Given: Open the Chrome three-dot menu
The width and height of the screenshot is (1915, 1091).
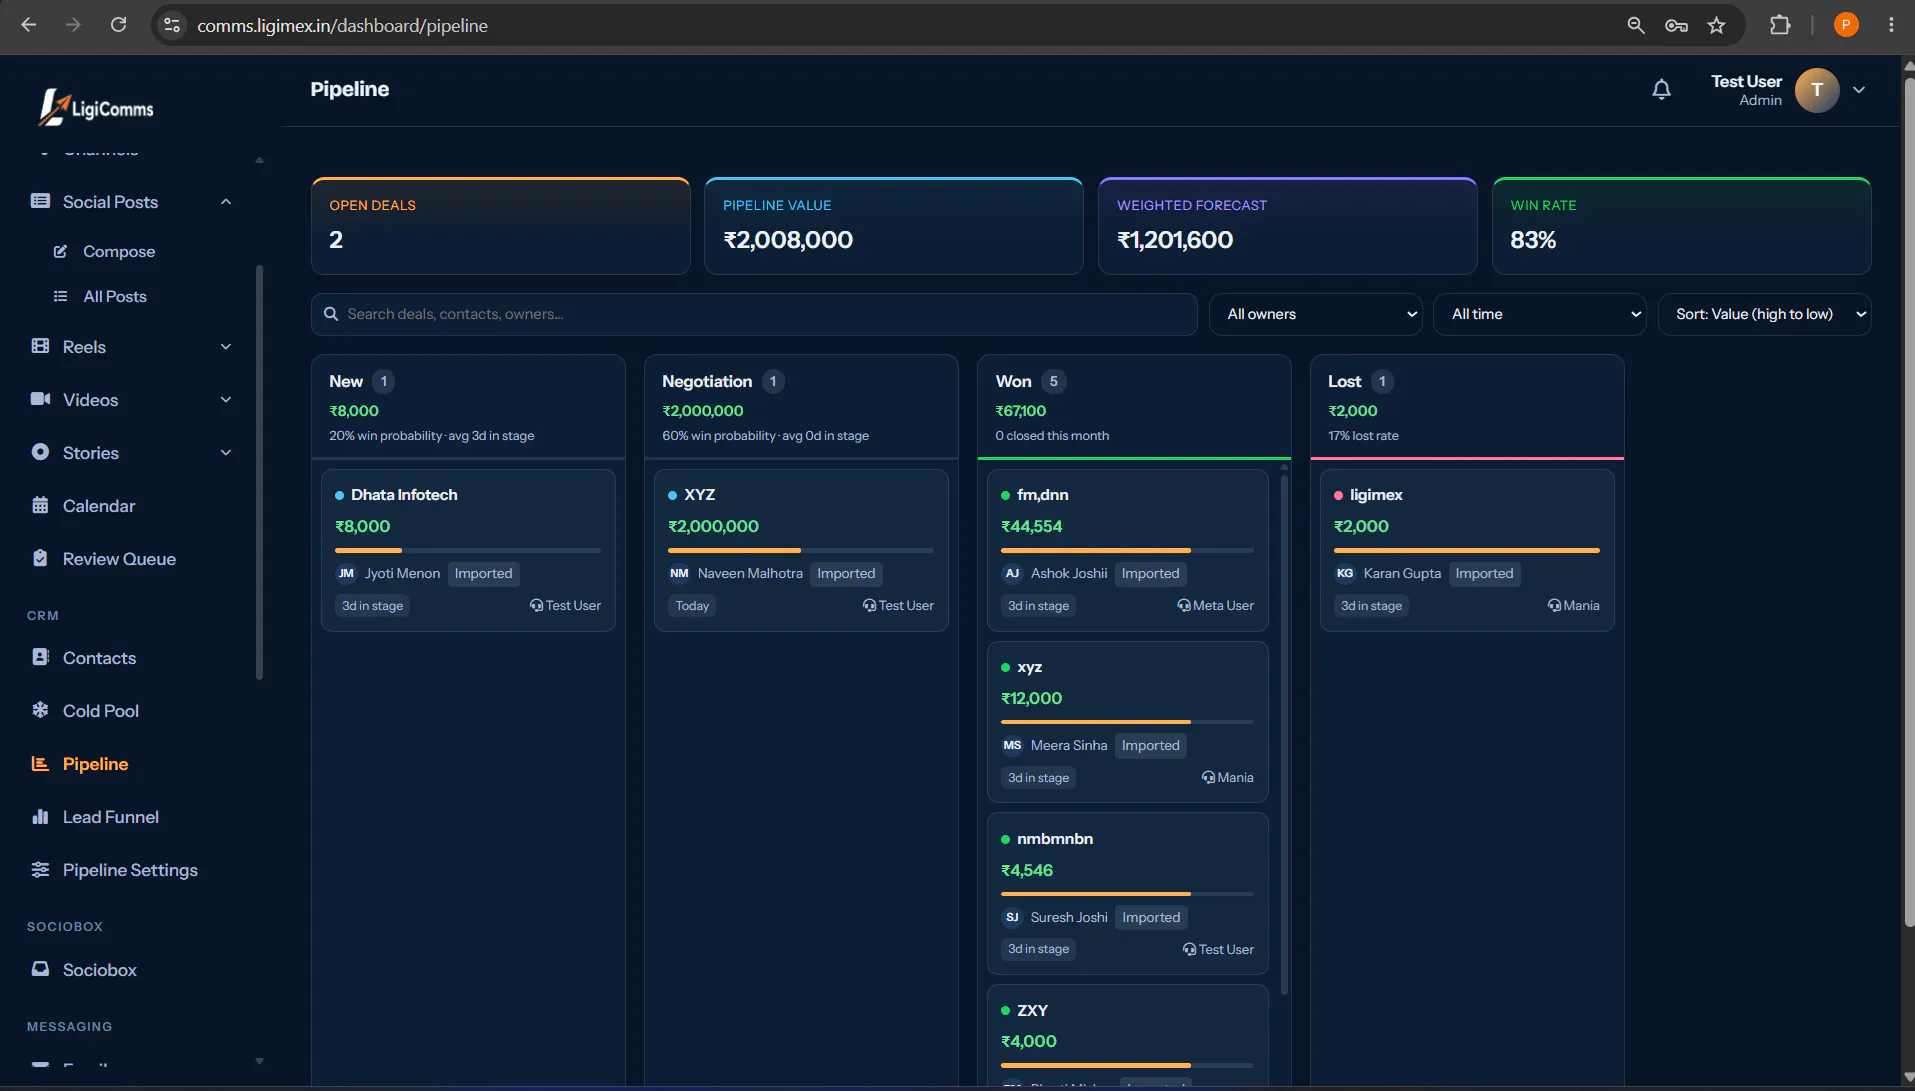Looking at the screenshot, I should [x=1891, y=25].
